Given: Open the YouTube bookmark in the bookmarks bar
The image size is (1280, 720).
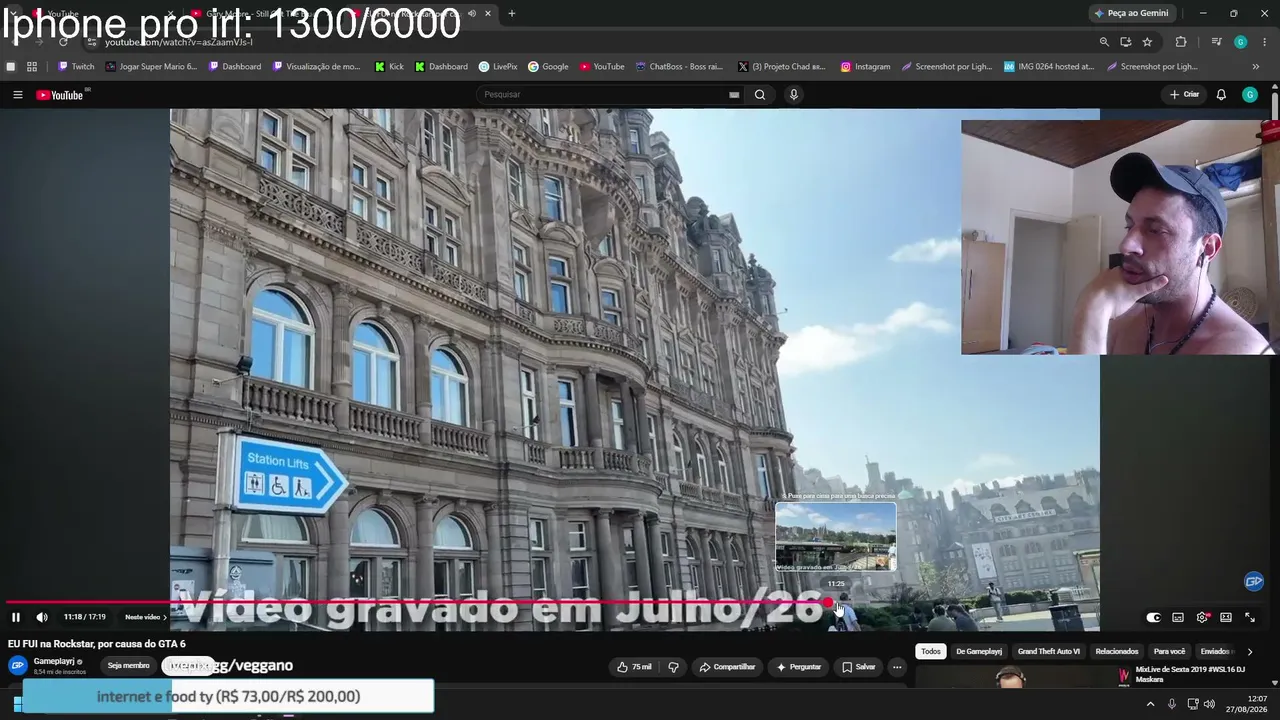Looking at the screenshot, I should coord(602,67).
